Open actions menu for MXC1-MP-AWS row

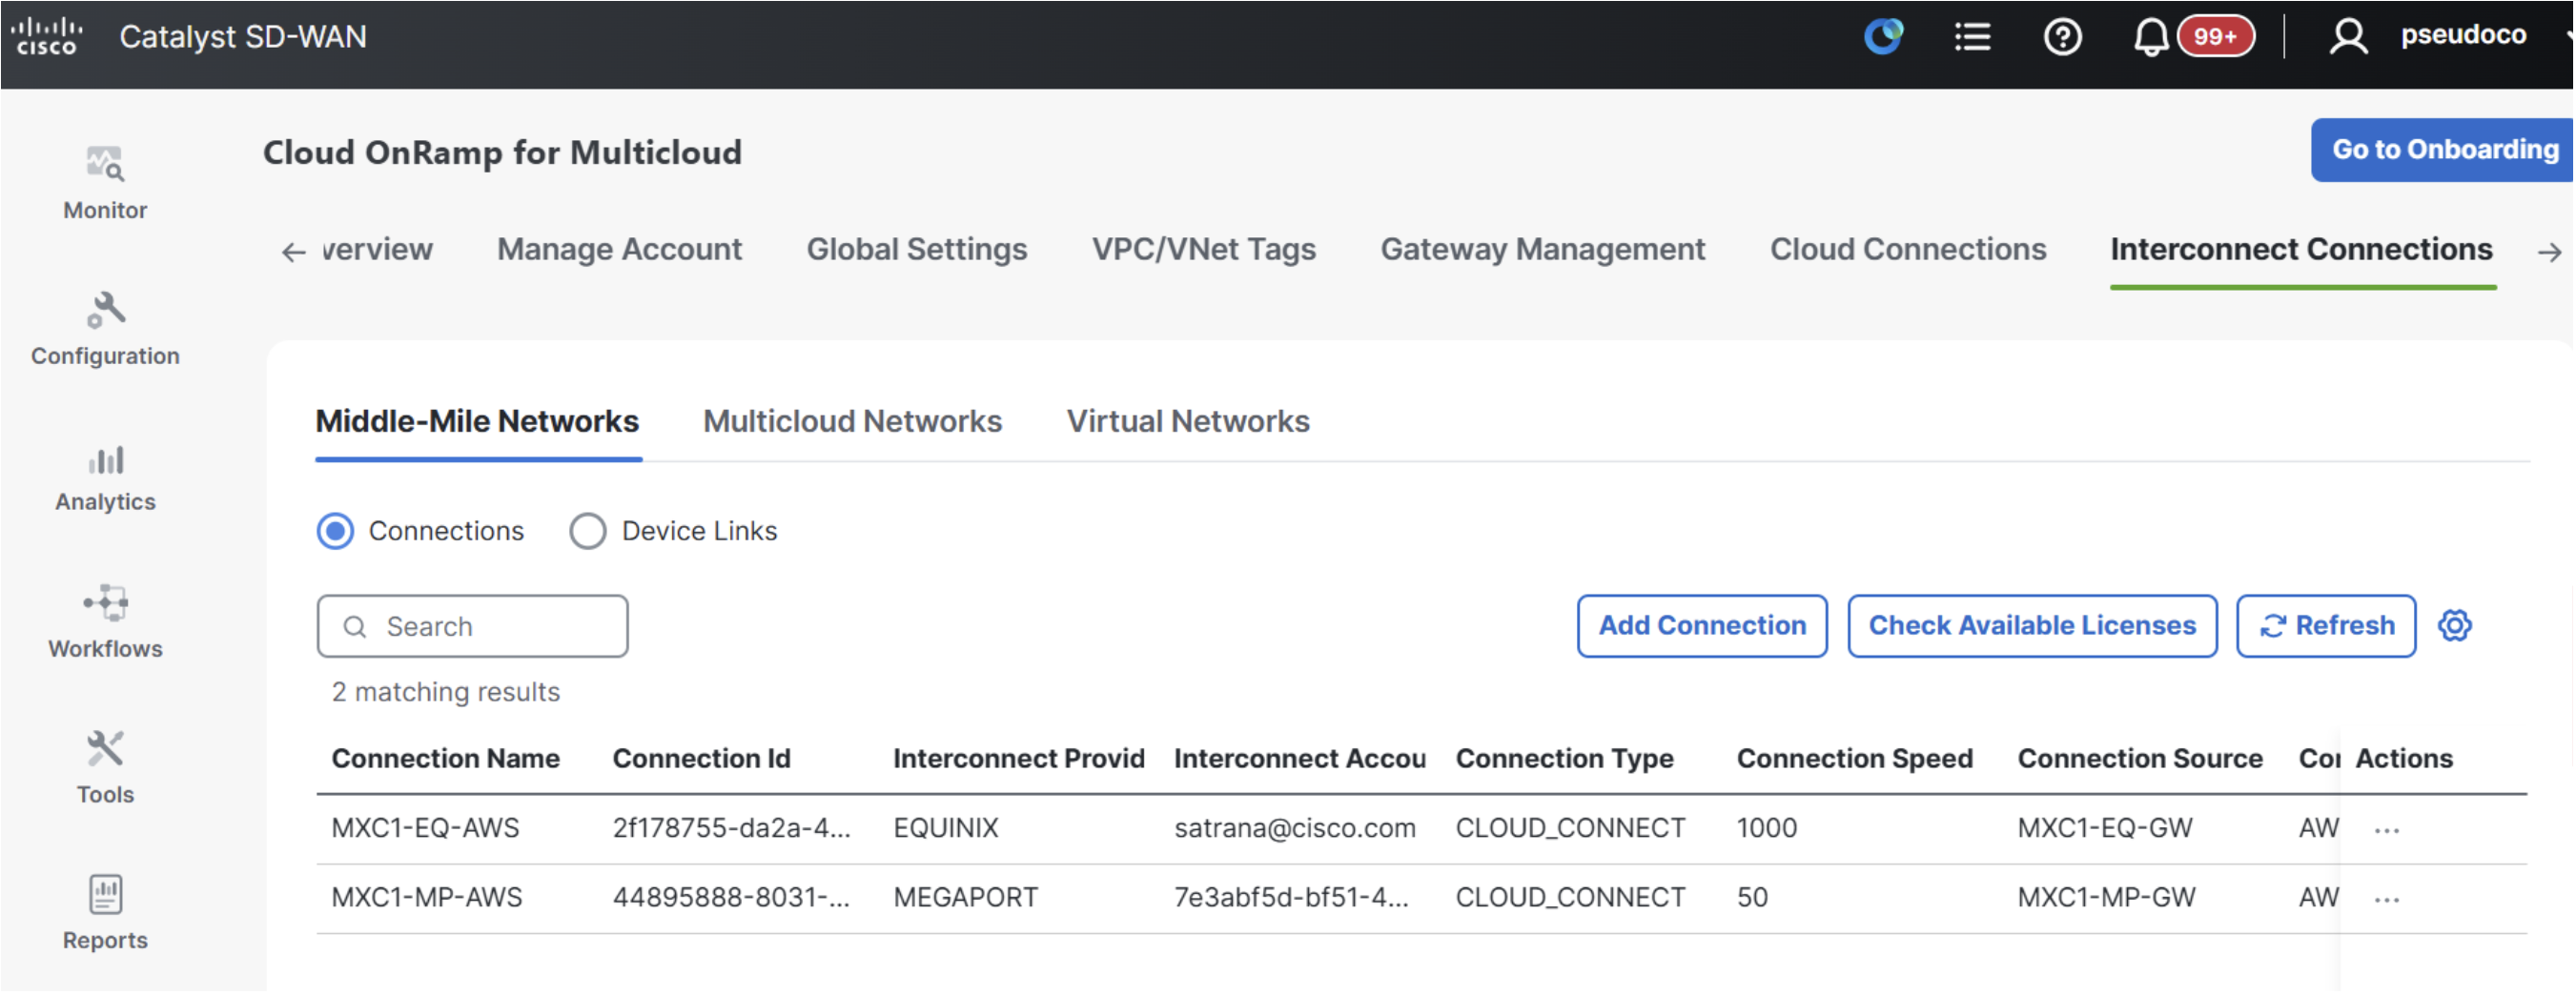click(x=2387, y=900)
